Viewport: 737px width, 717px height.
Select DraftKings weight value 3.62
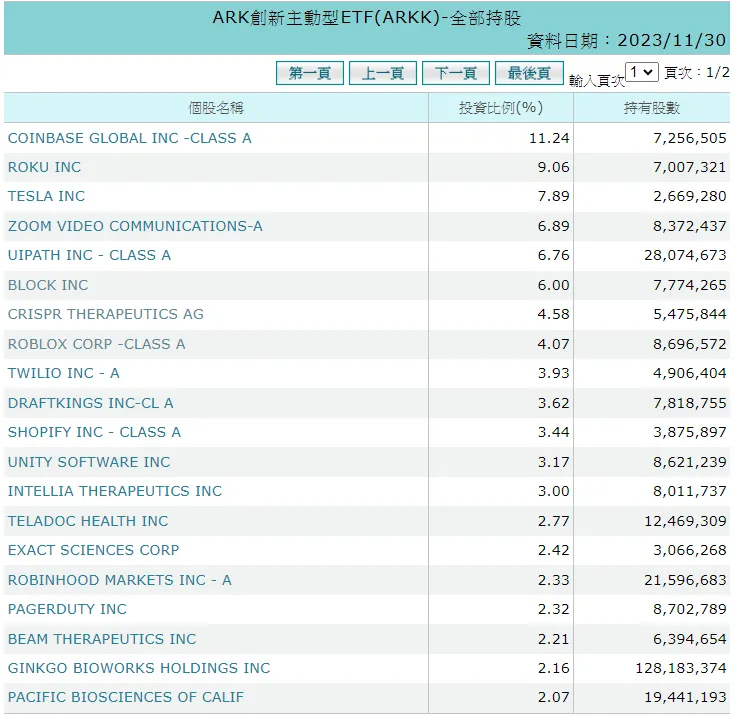(x=553, y=403)
